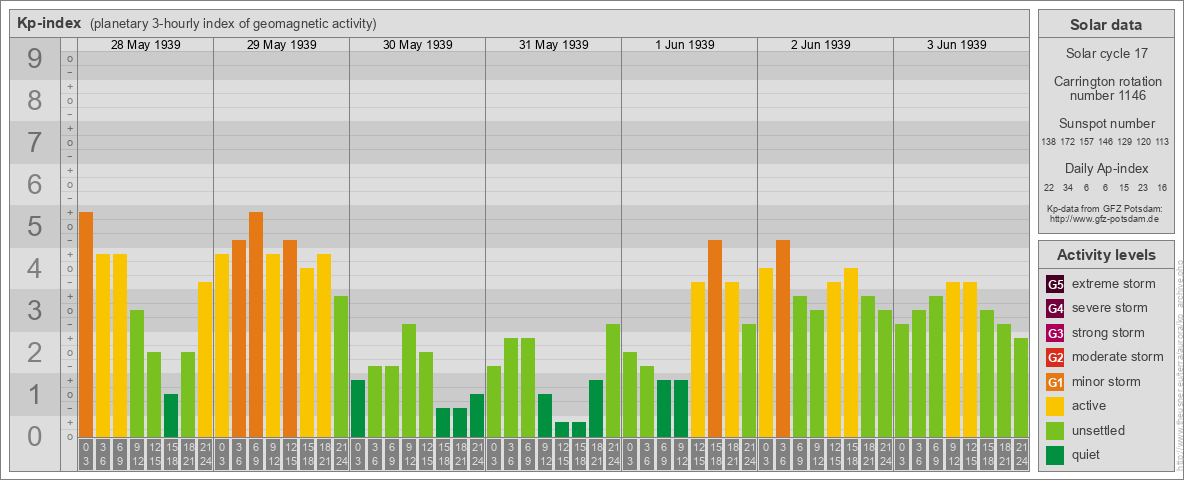1184x480 pixels.
Task: Click the G2 moderate storm legend icon
Action: point(1055,357)
